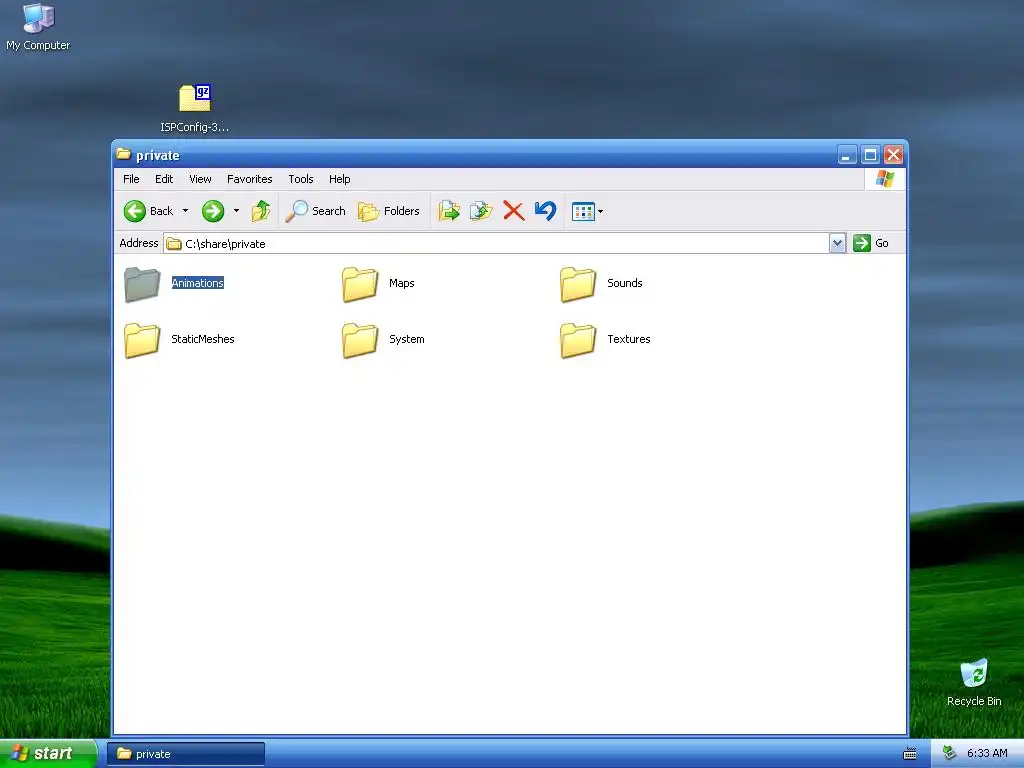Select the System folder icon

[x=360, y=340]
